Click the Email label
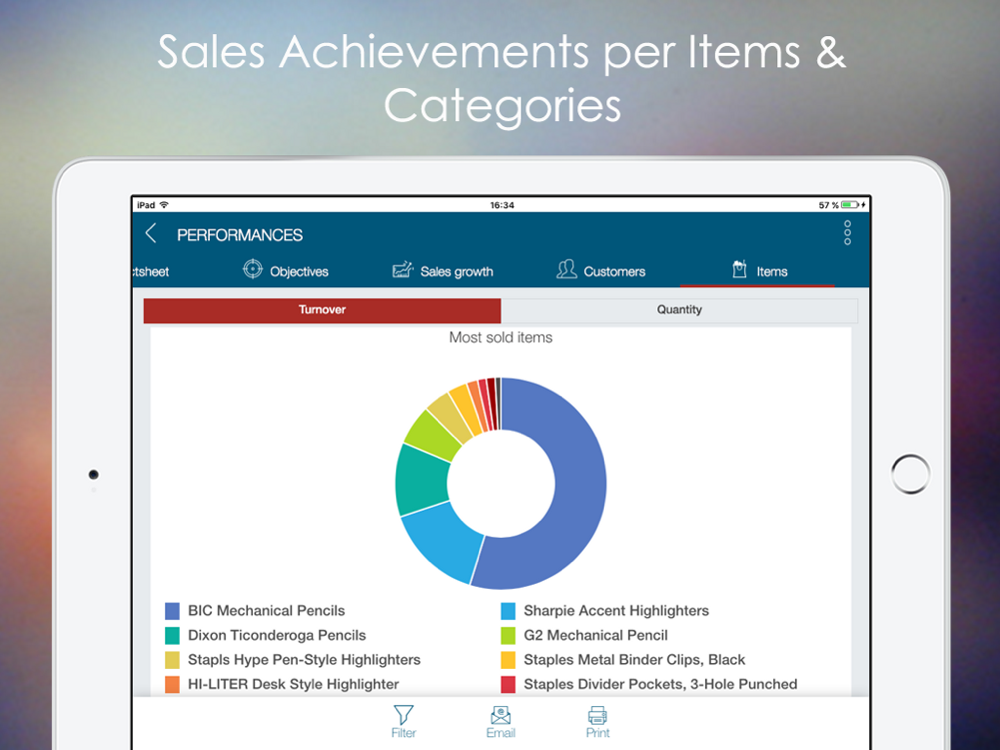The height and width of the screenshot is (750, 1000). coord(501,733)
